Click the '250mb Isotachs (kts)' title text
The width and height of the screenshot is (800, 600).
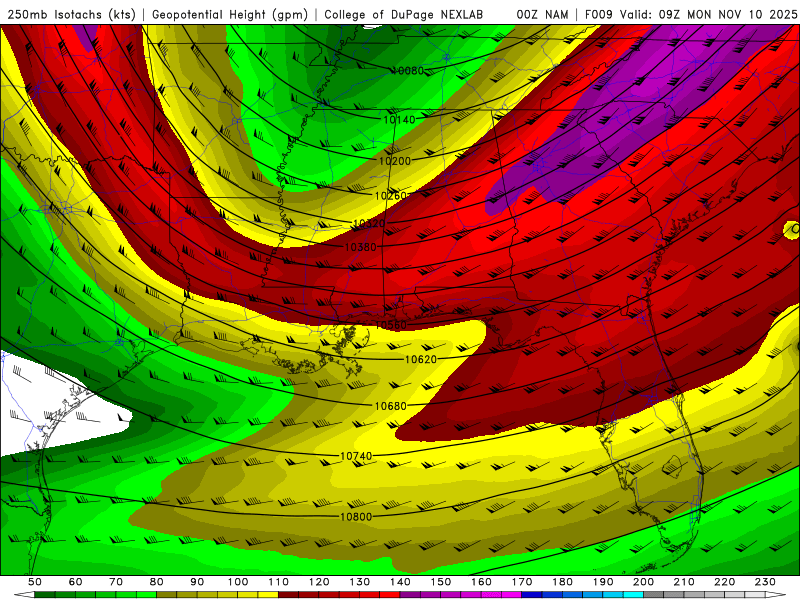[71, 14]
